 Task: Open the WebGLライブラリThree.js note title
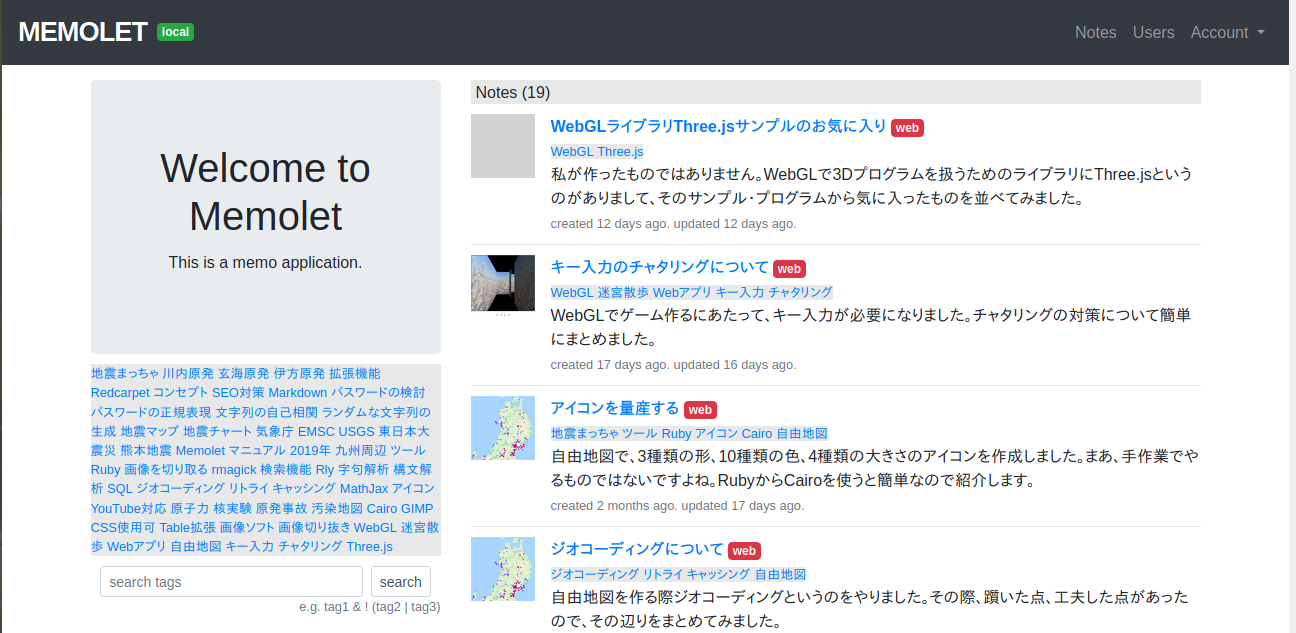click(x=718, y=126)
